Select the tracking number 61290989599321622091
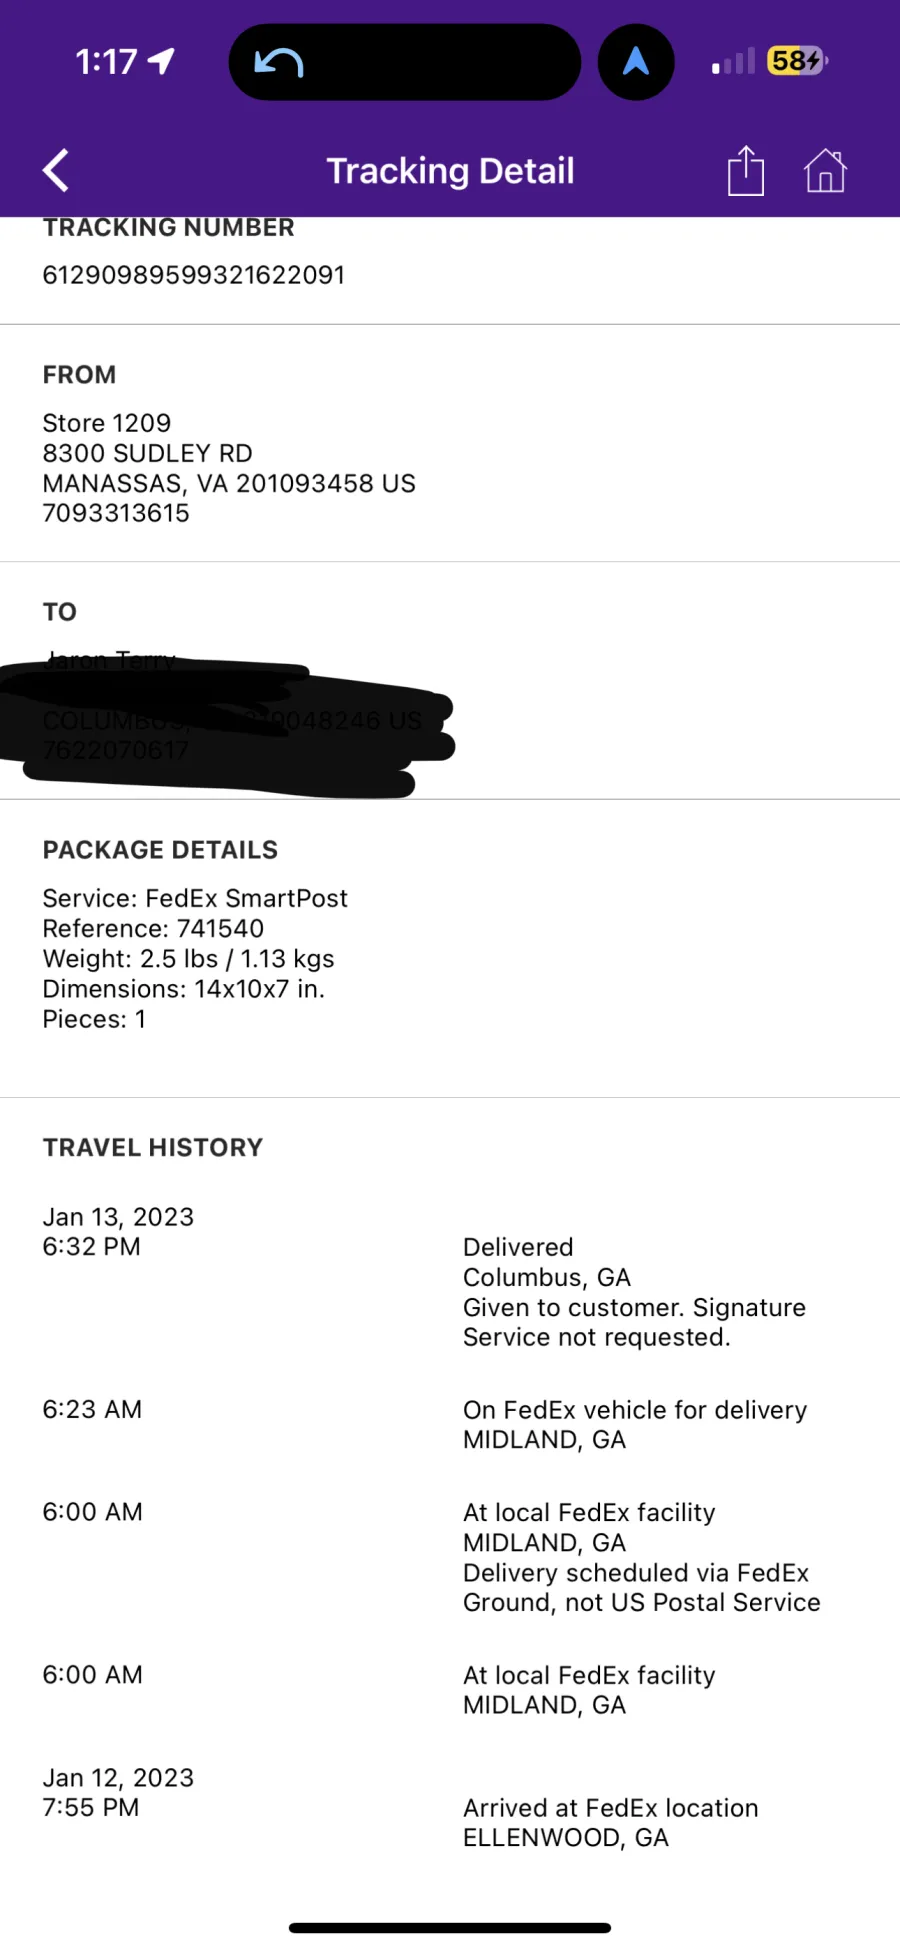Viewport: 900px width, 1950px height. [194, 275]
